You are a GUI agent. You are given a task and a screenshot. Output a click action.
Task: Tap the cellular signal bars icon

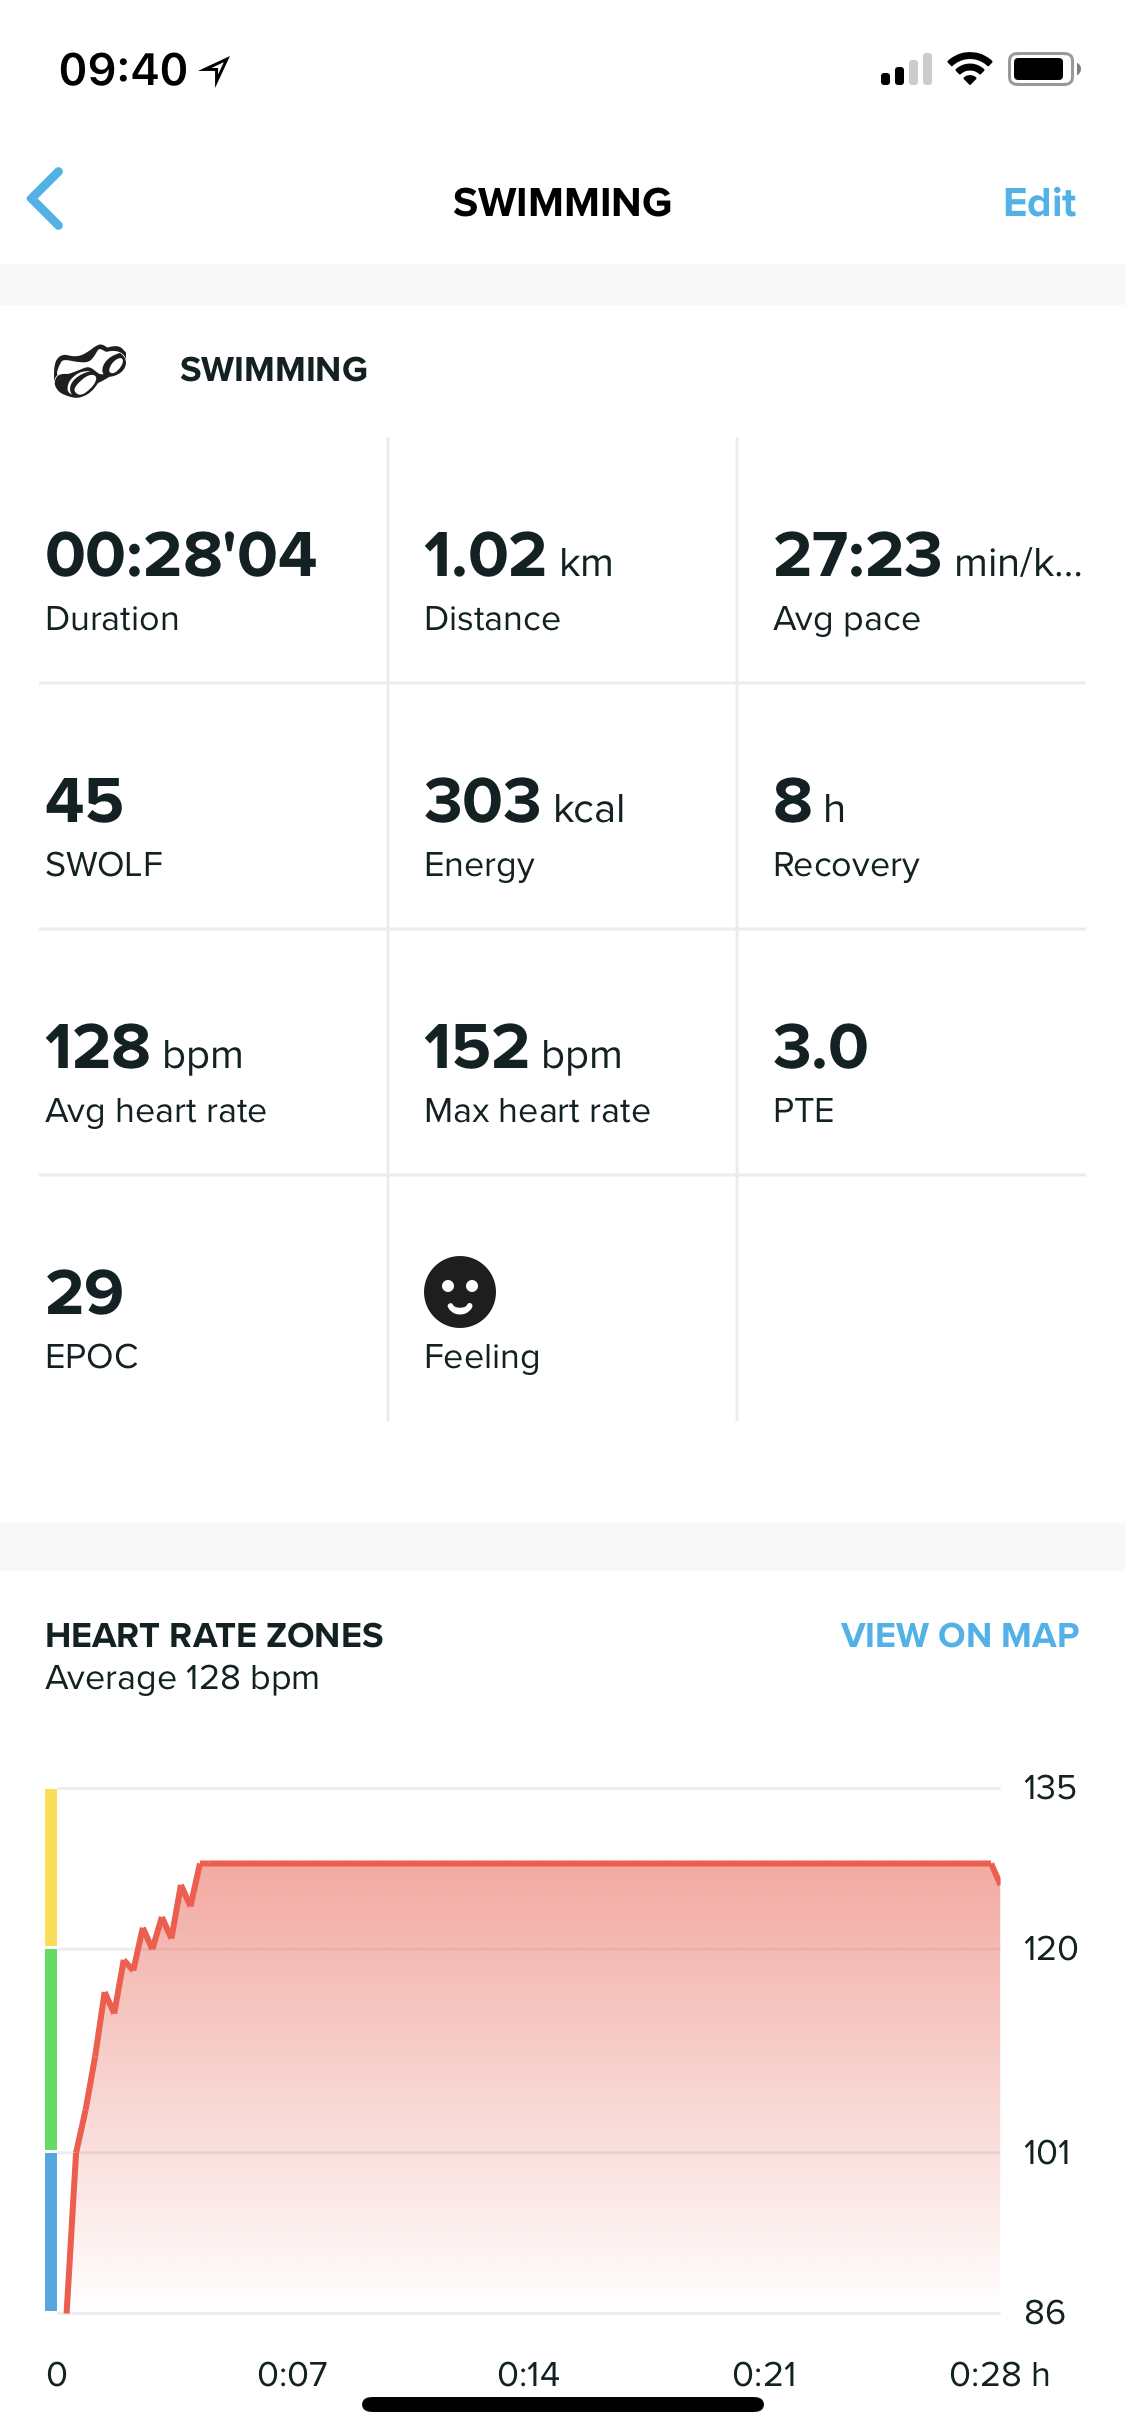click(906, 70)
